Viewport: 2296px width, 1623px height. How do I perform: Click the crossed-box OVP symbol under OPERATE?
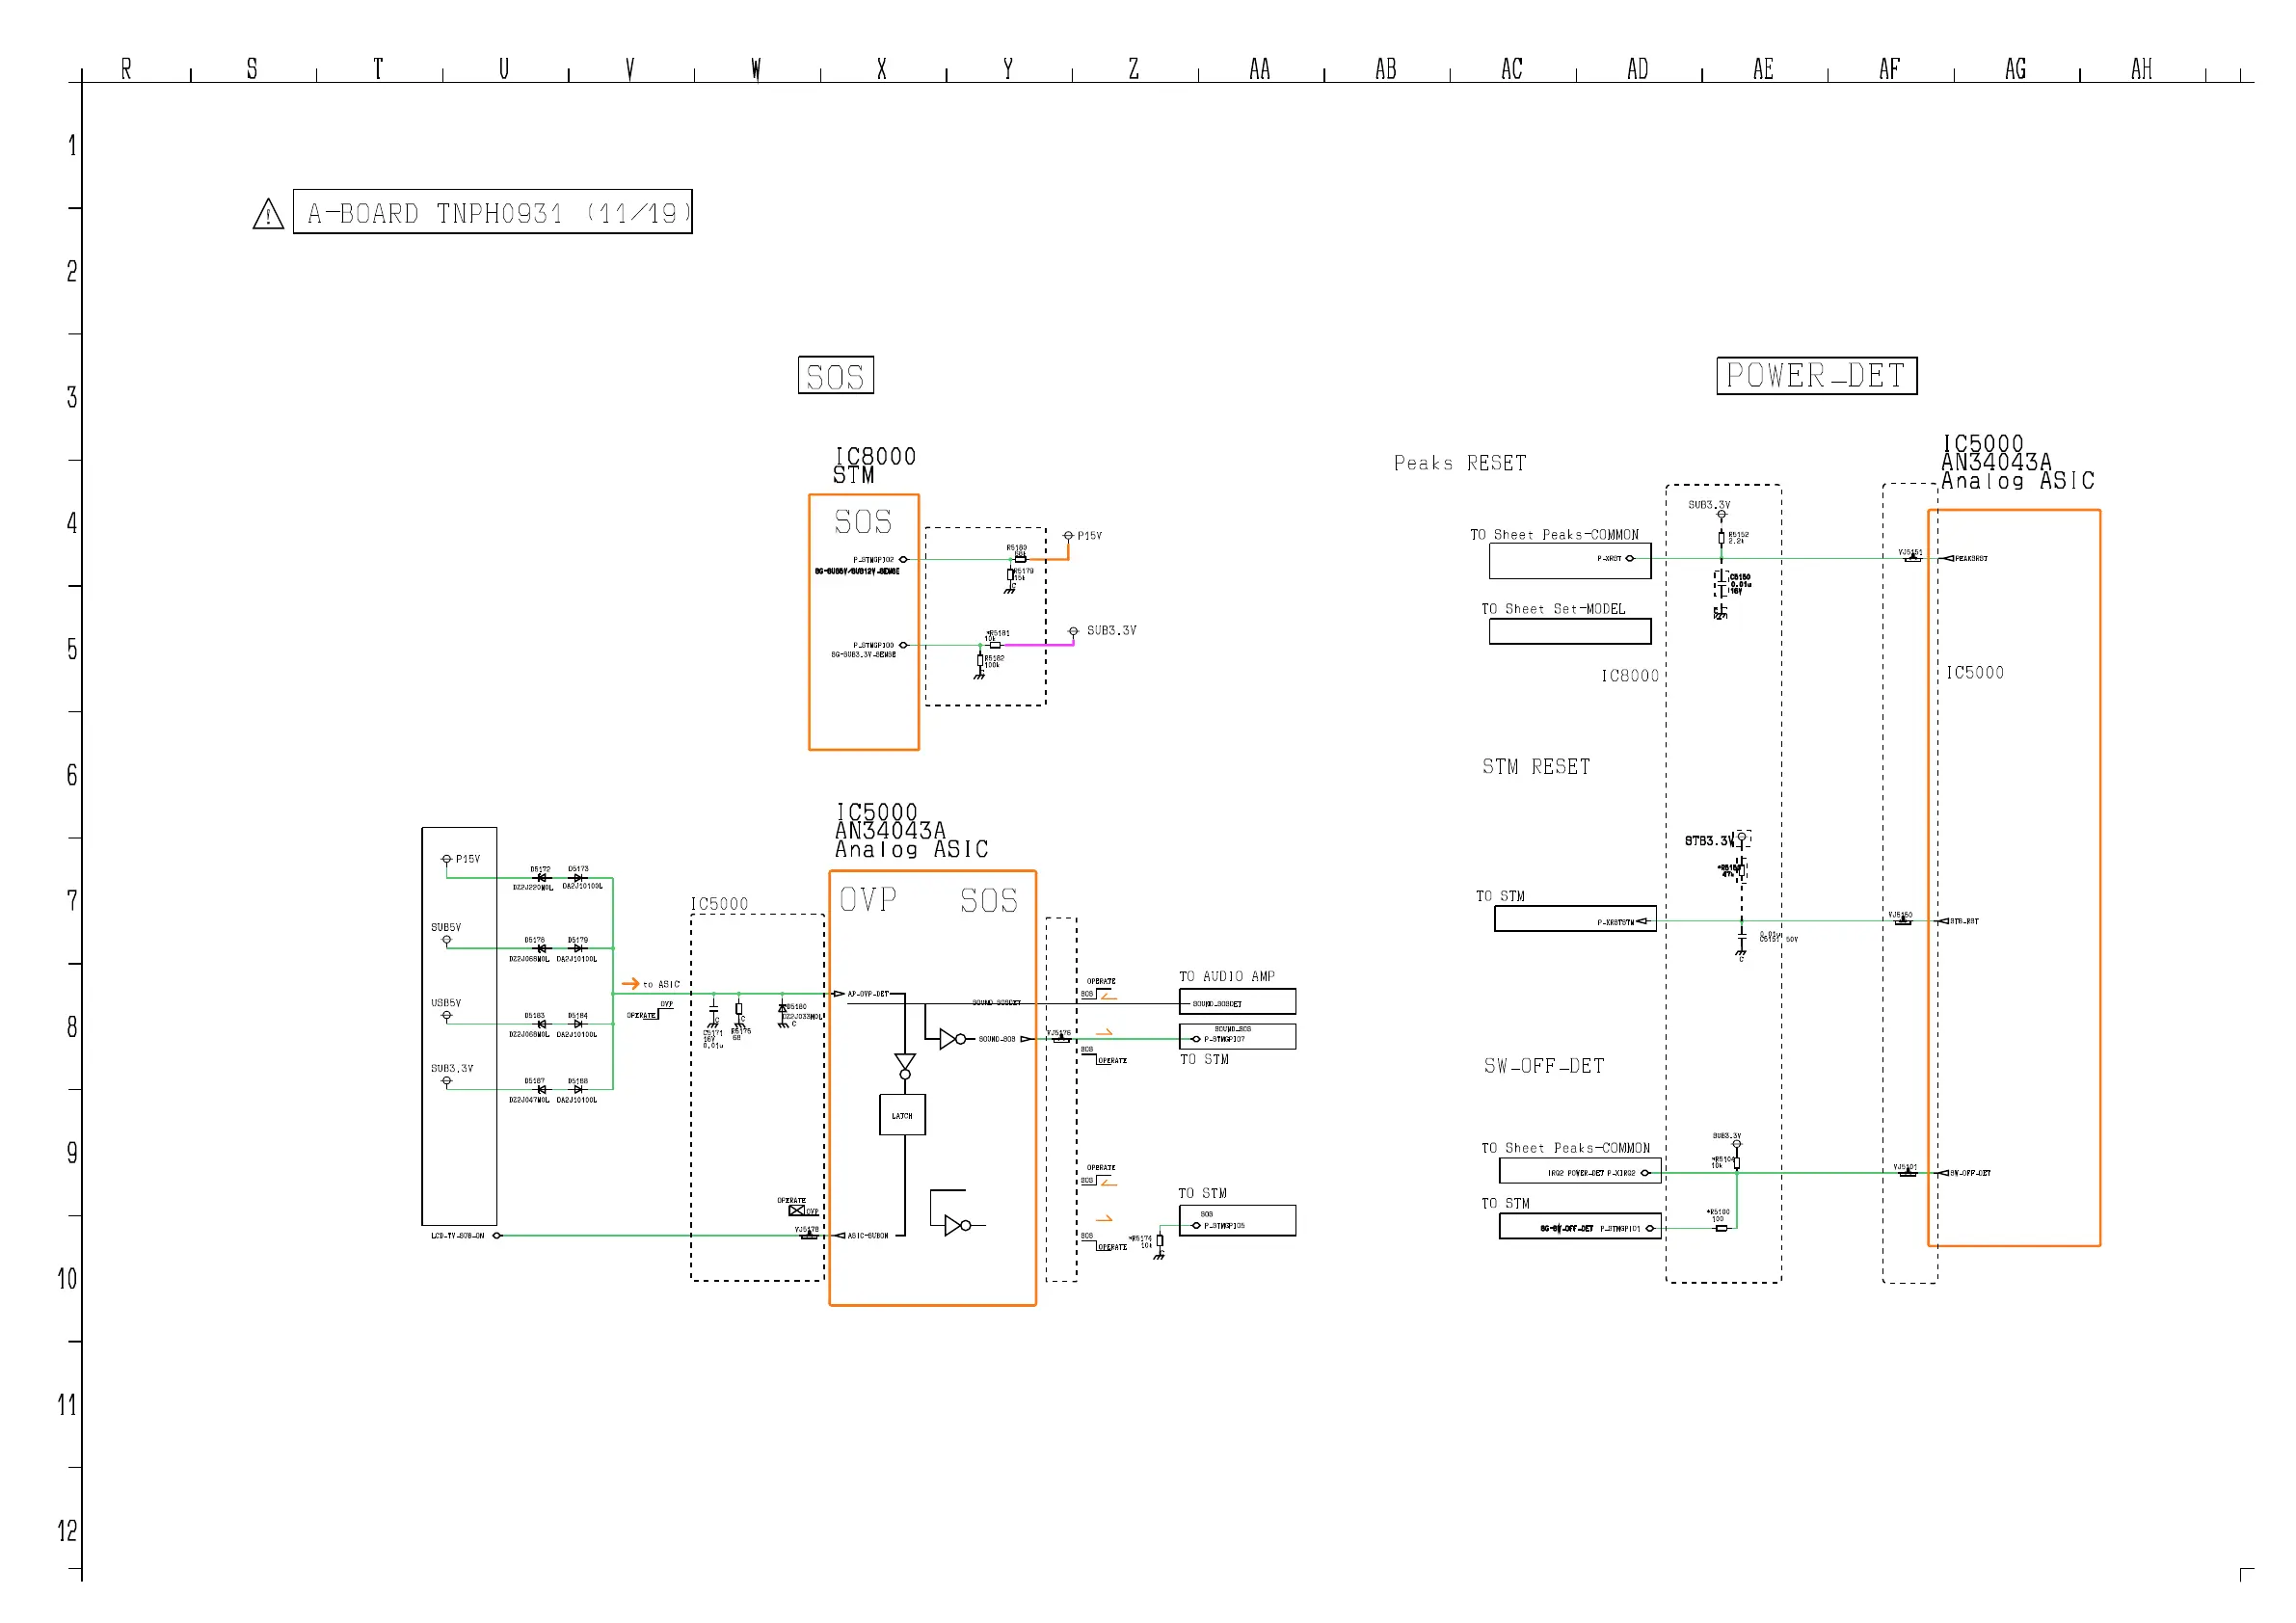click(796, 1210)
